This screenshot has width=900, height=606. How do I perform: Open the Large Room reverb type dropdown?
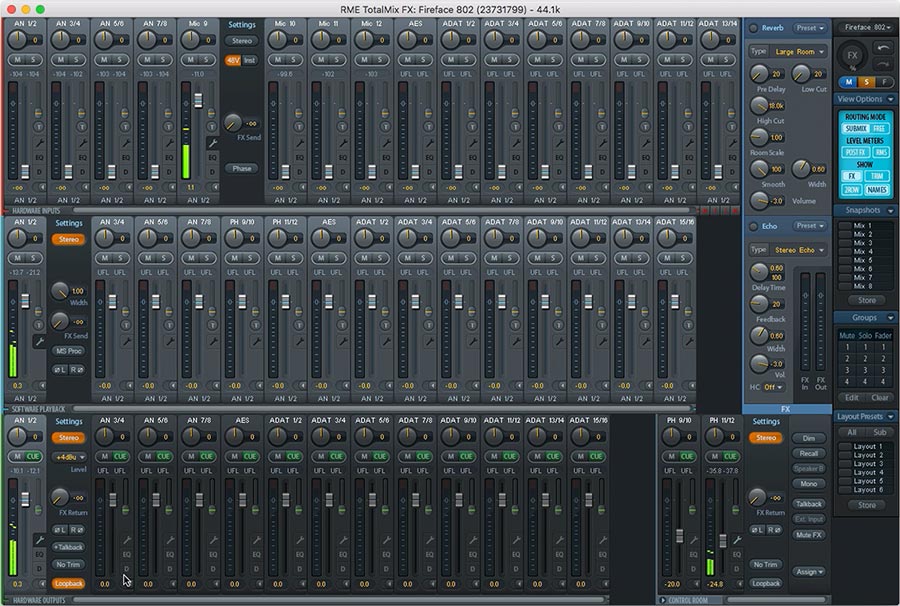pyautogui.click(x=796, y=50)
